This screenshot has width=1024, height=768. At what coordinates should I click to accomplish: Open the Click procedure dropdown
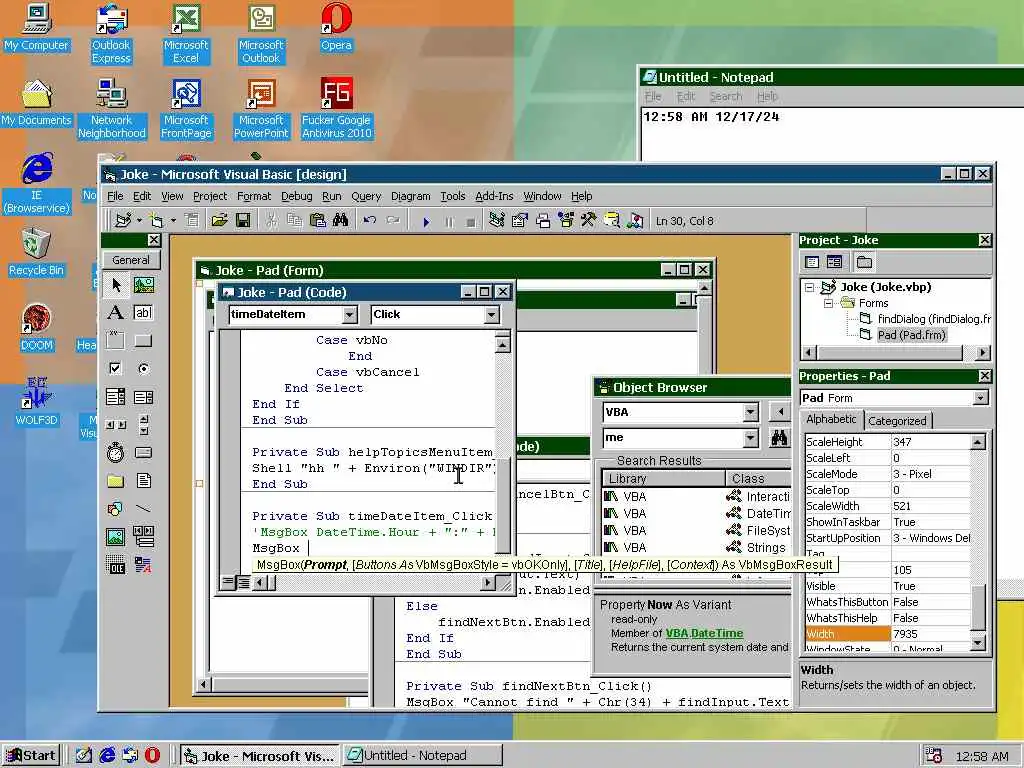click(x=492, y=315)
